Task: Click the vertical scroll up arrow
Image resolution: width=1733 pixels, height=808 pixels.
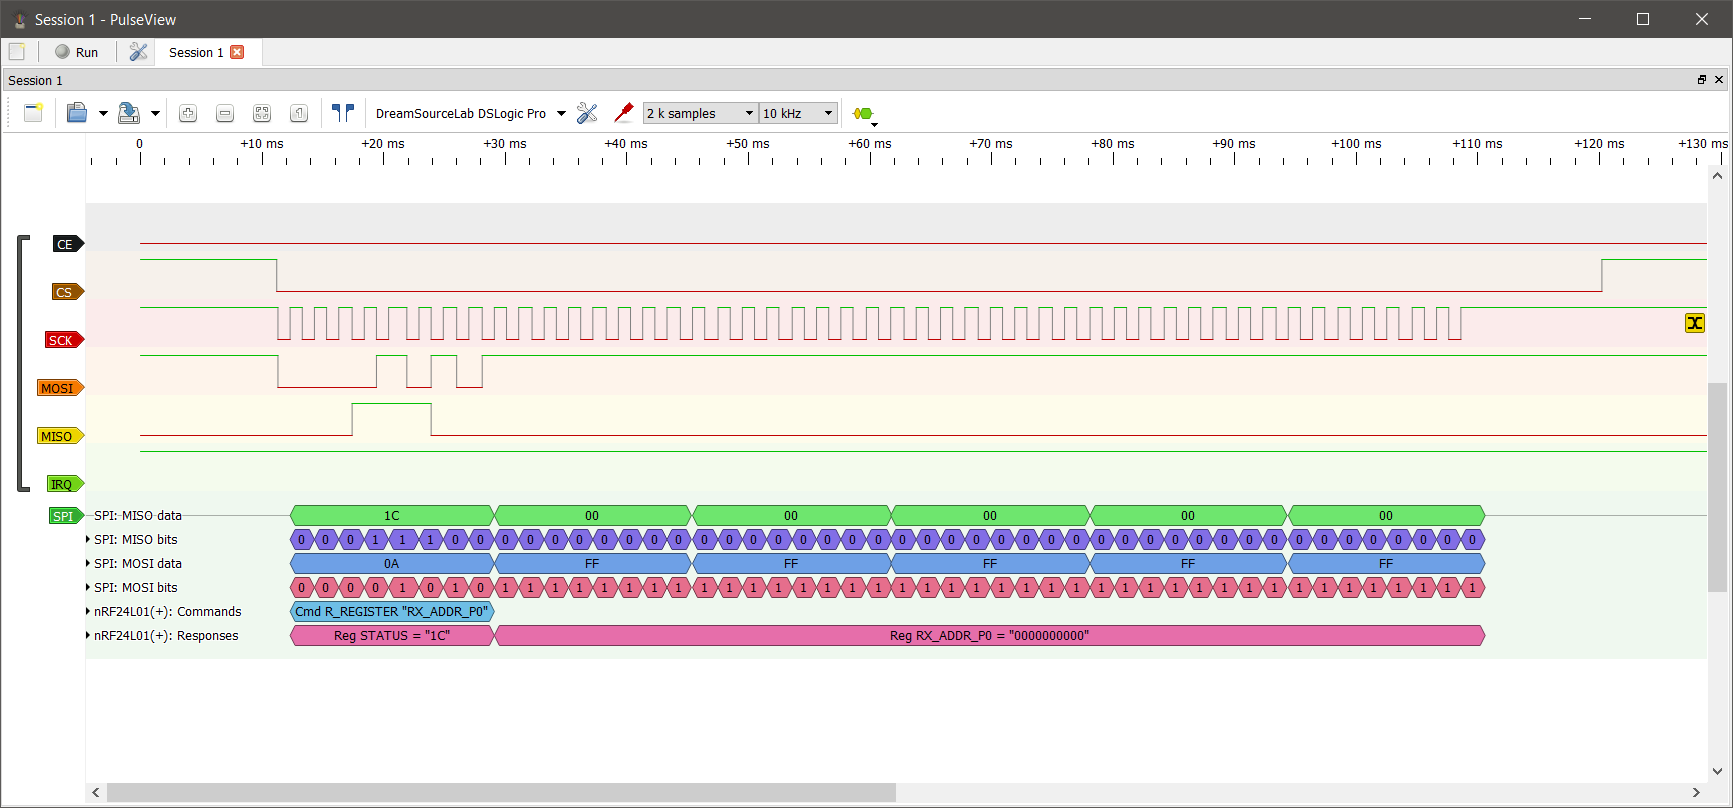Action: point(1717,176)
